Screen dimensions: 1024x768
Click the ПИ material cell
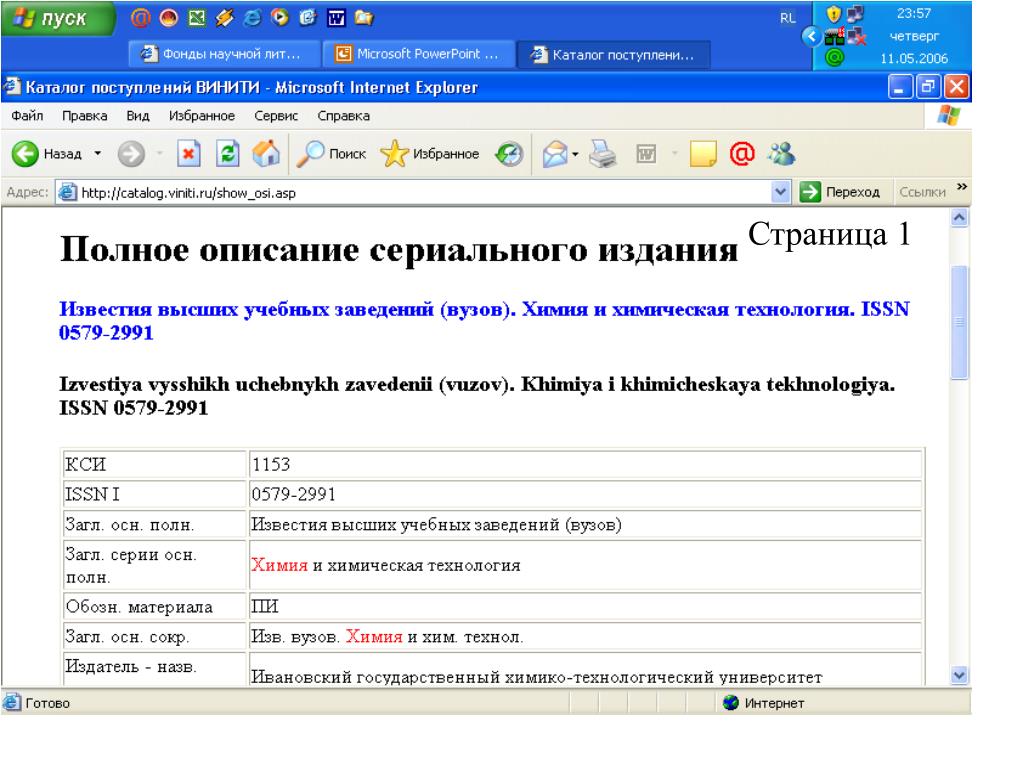point(585,606)
